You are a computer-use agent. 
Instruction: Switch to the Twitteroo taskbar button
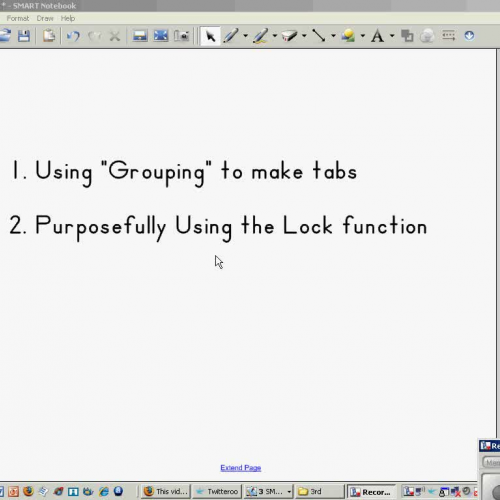pyautogui.click(x=217, y=491)
